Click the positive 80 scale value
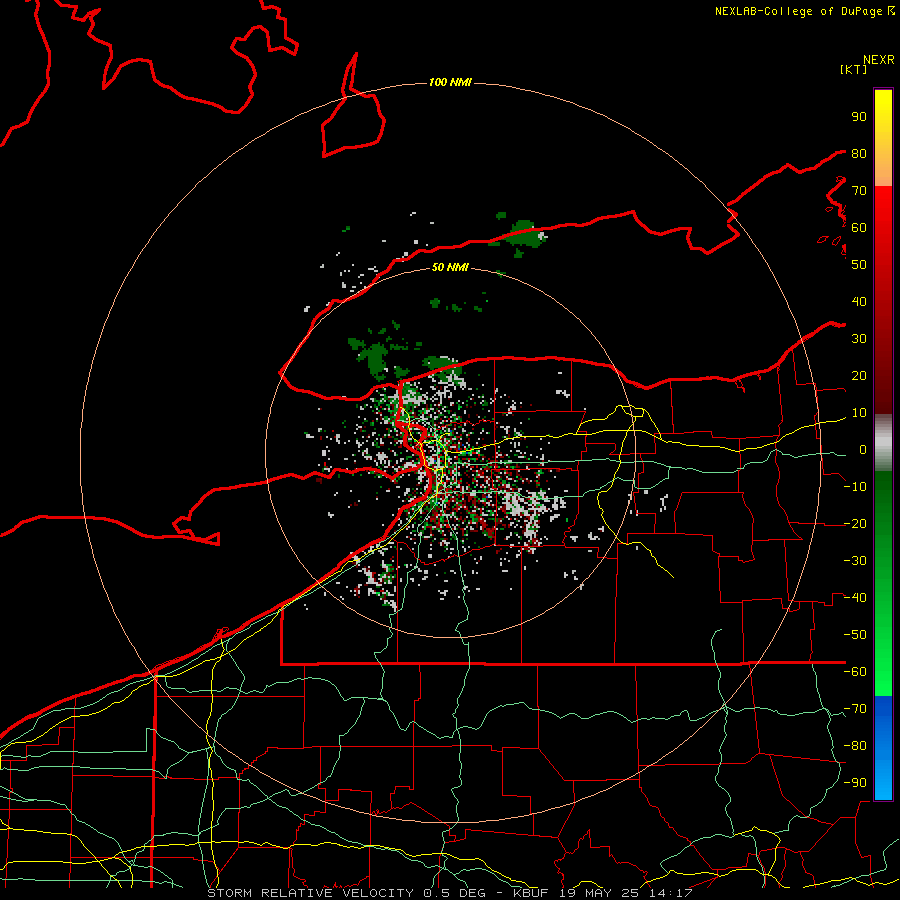Viewport: 900px width, 900px height. tap(859, 154)
